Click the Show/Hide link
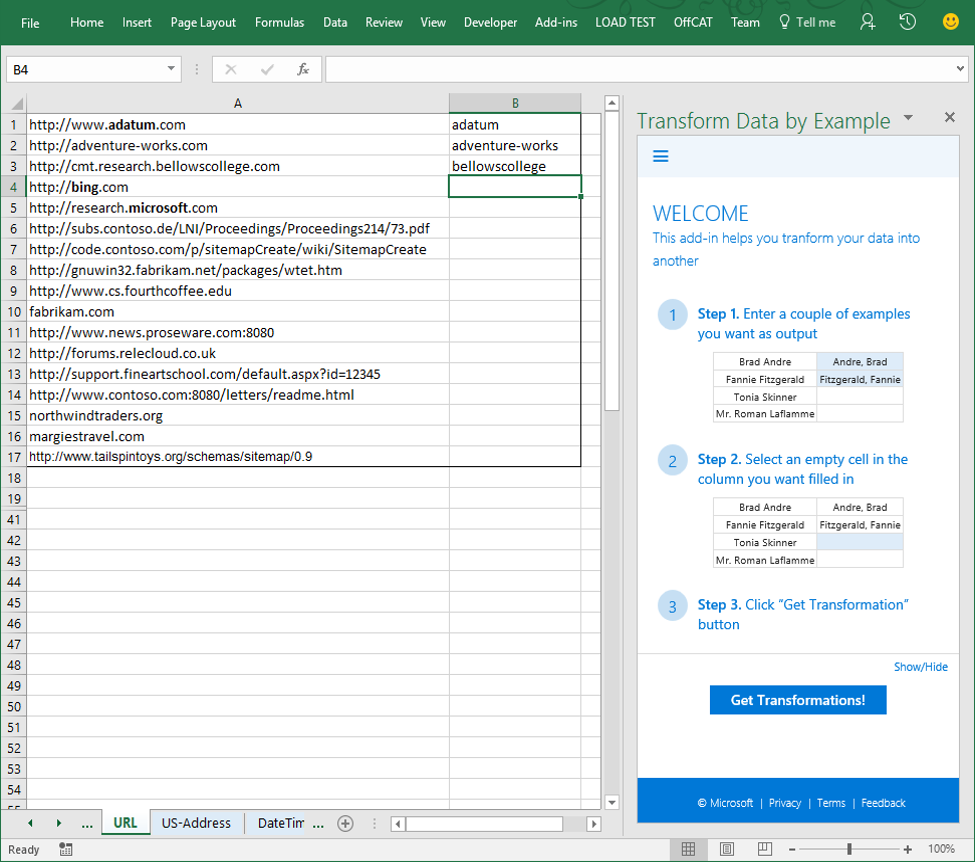The image size is (975, 862). click(x=920, y=667)
